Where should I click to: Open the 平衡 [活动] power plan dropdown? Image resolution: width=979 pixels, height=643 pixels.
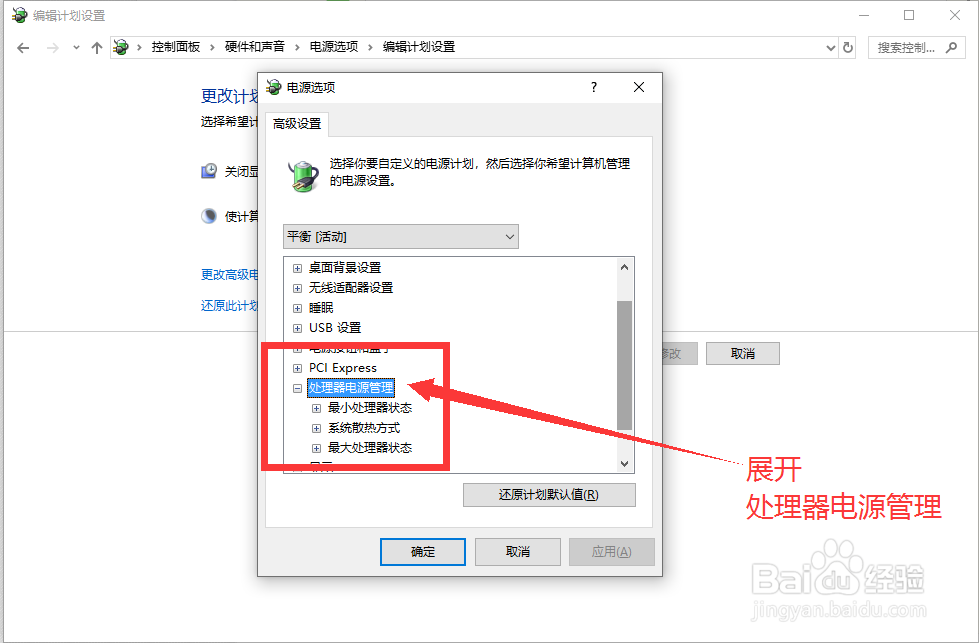(x=401, y=237)
